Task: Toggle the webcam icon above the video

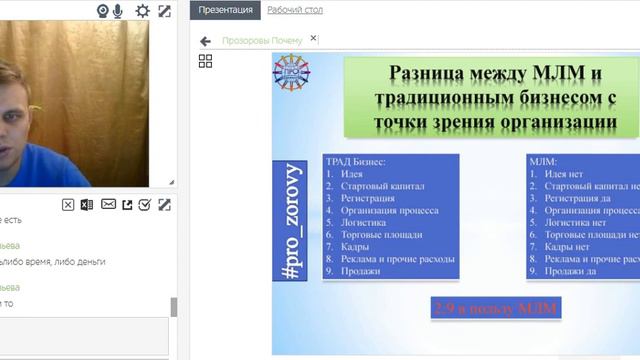Action: [x=102, y=11]
